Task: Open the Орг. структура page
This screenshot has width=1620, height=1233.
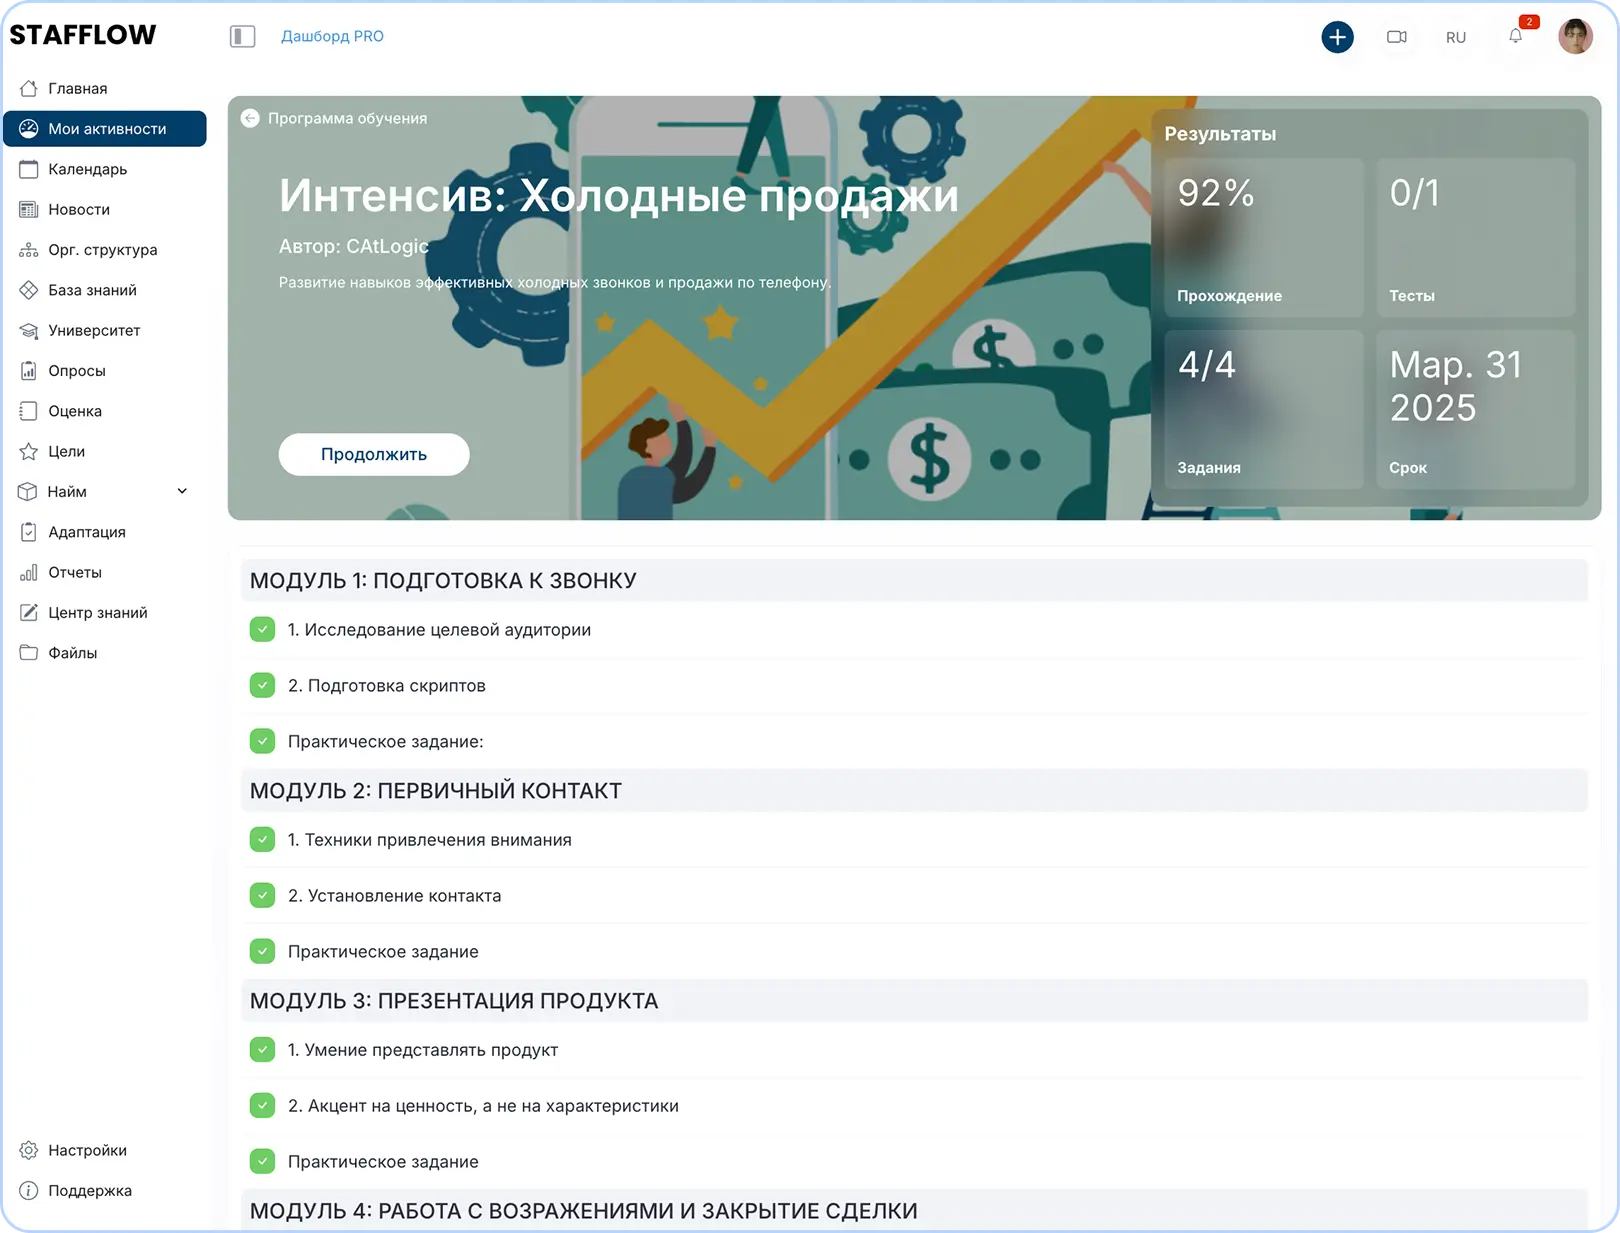Action: (x=102, y=249)
